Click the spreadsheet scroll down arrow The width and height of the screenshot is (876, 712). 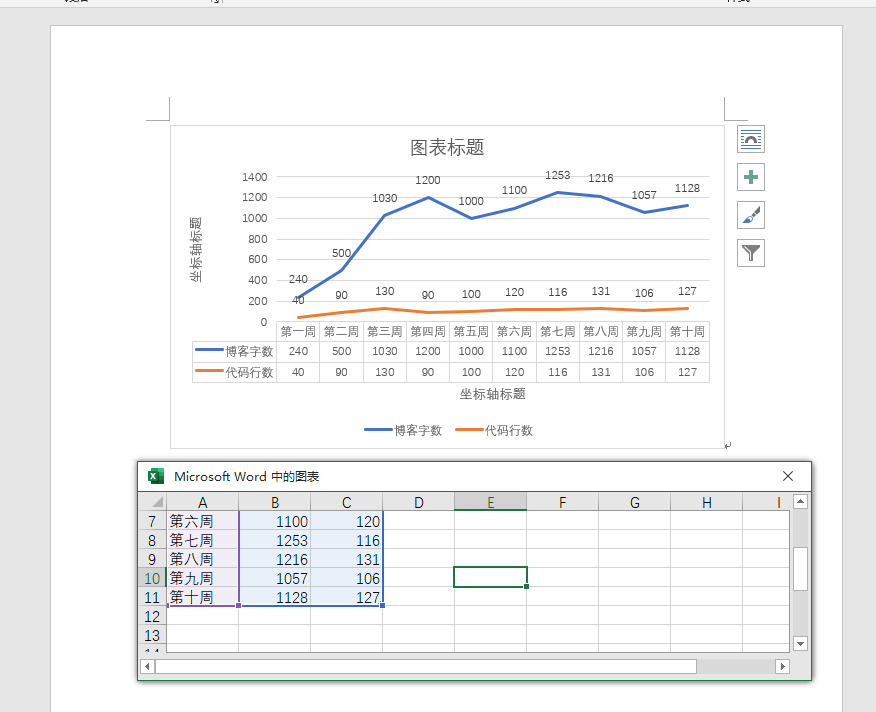tap(800, 644)
